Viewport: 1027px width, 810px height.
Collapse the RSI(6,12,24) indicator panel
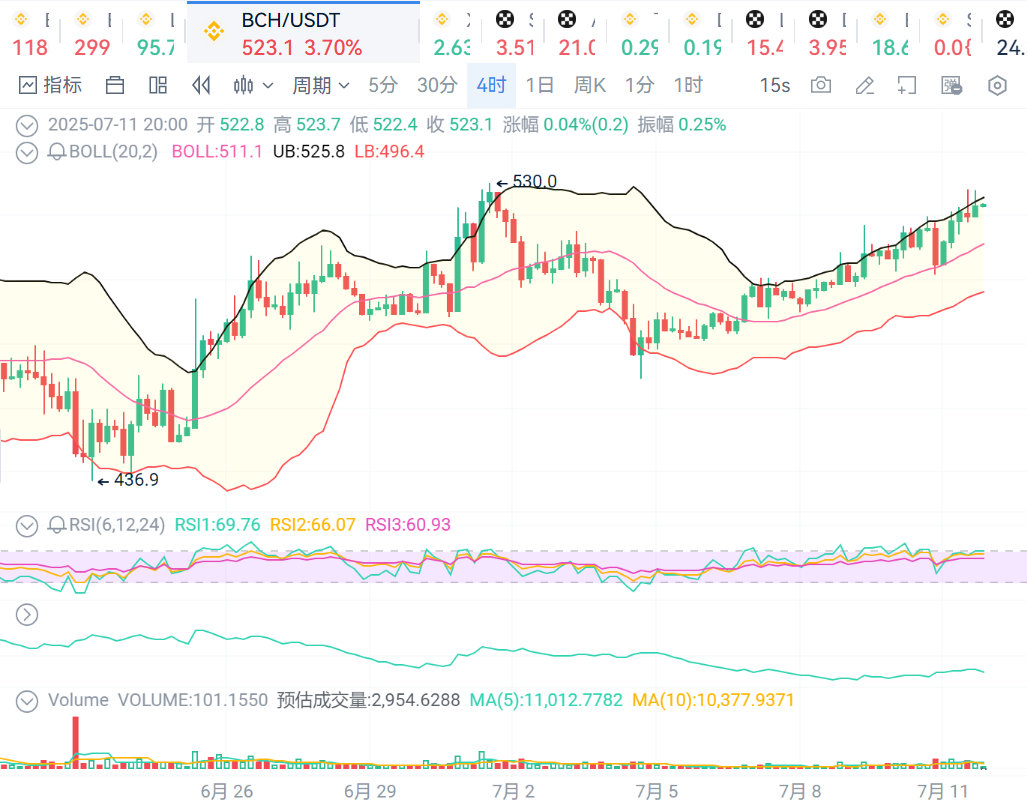point(27,526)
